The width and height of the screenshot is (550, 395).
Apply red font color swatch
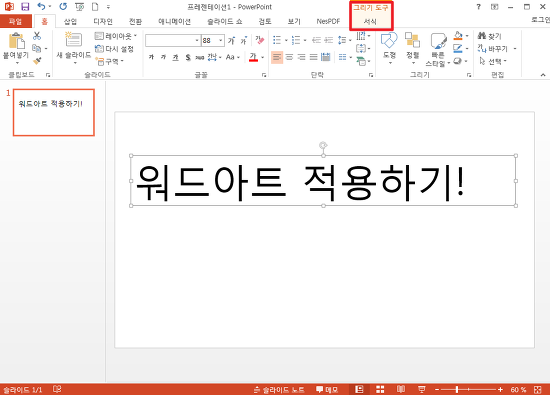(x=253, y=57)
